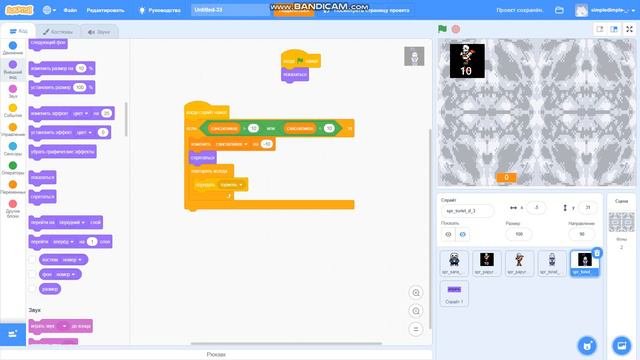The width and height of the screenshot is (640, 360).
Task: Open вперед direction dropdown in palette
Action: click(x=63, y=242)
